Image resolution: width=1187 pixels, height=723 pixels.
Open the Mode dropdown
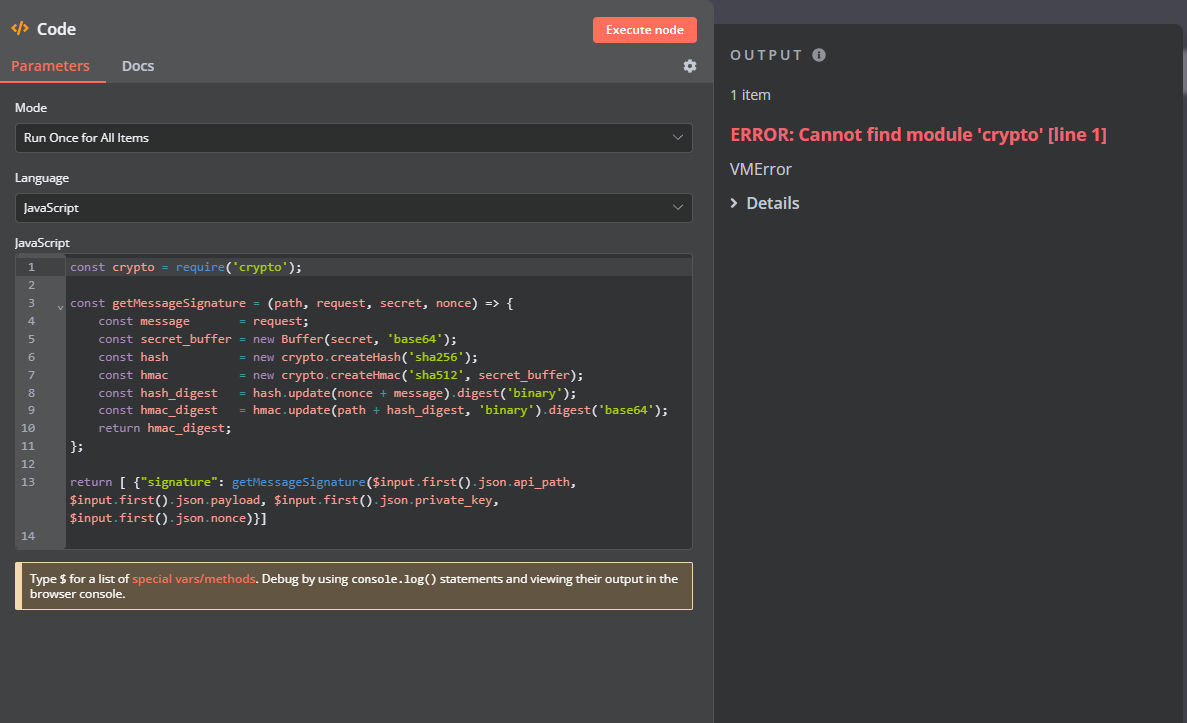coord(354,138)
